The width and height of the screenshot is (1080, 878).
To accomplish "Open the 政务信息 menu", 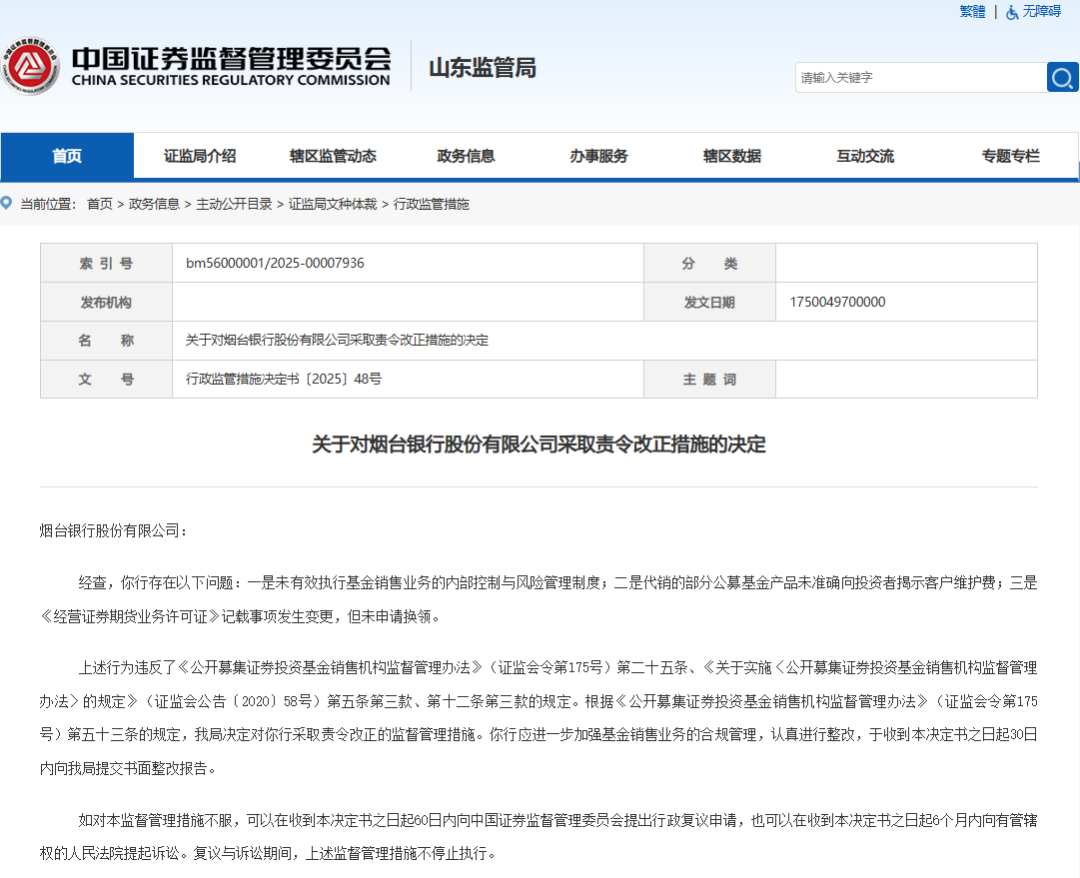I will click(x=466, y=156).
